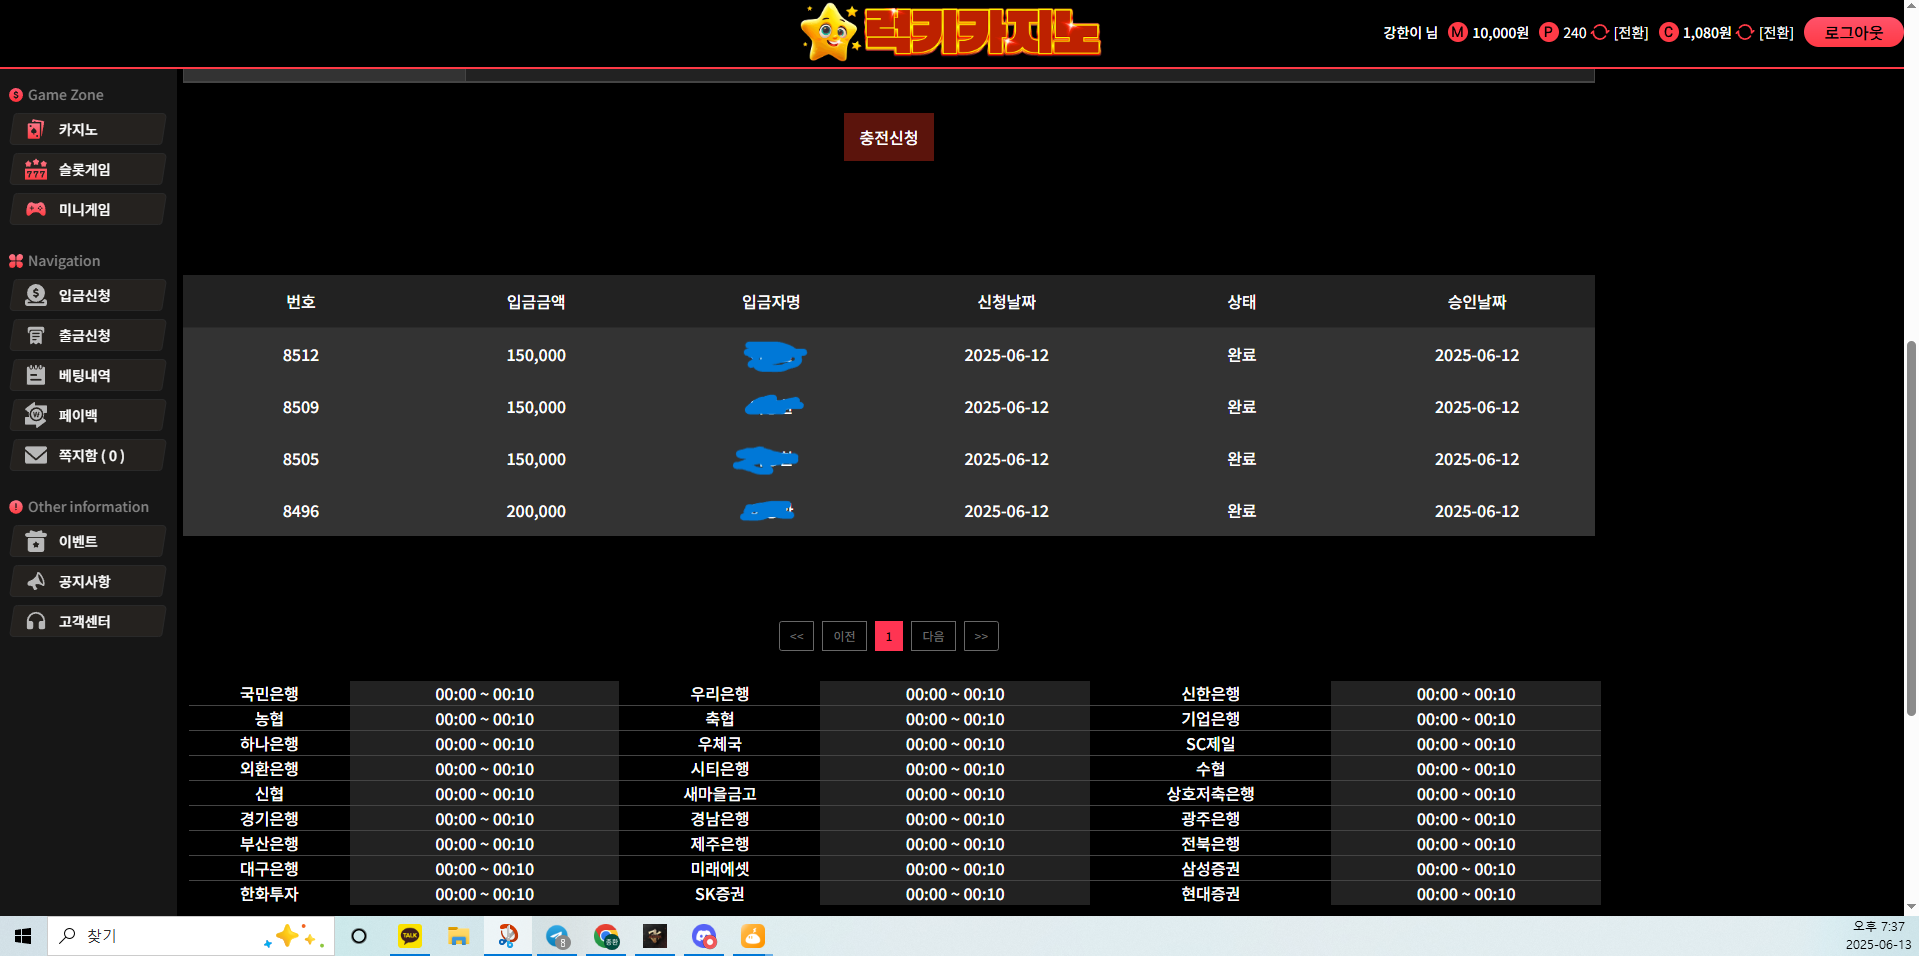The image size is (1919, 956).
Task: Select the 미니게임 gamepad icon
Action: (36, 209)
